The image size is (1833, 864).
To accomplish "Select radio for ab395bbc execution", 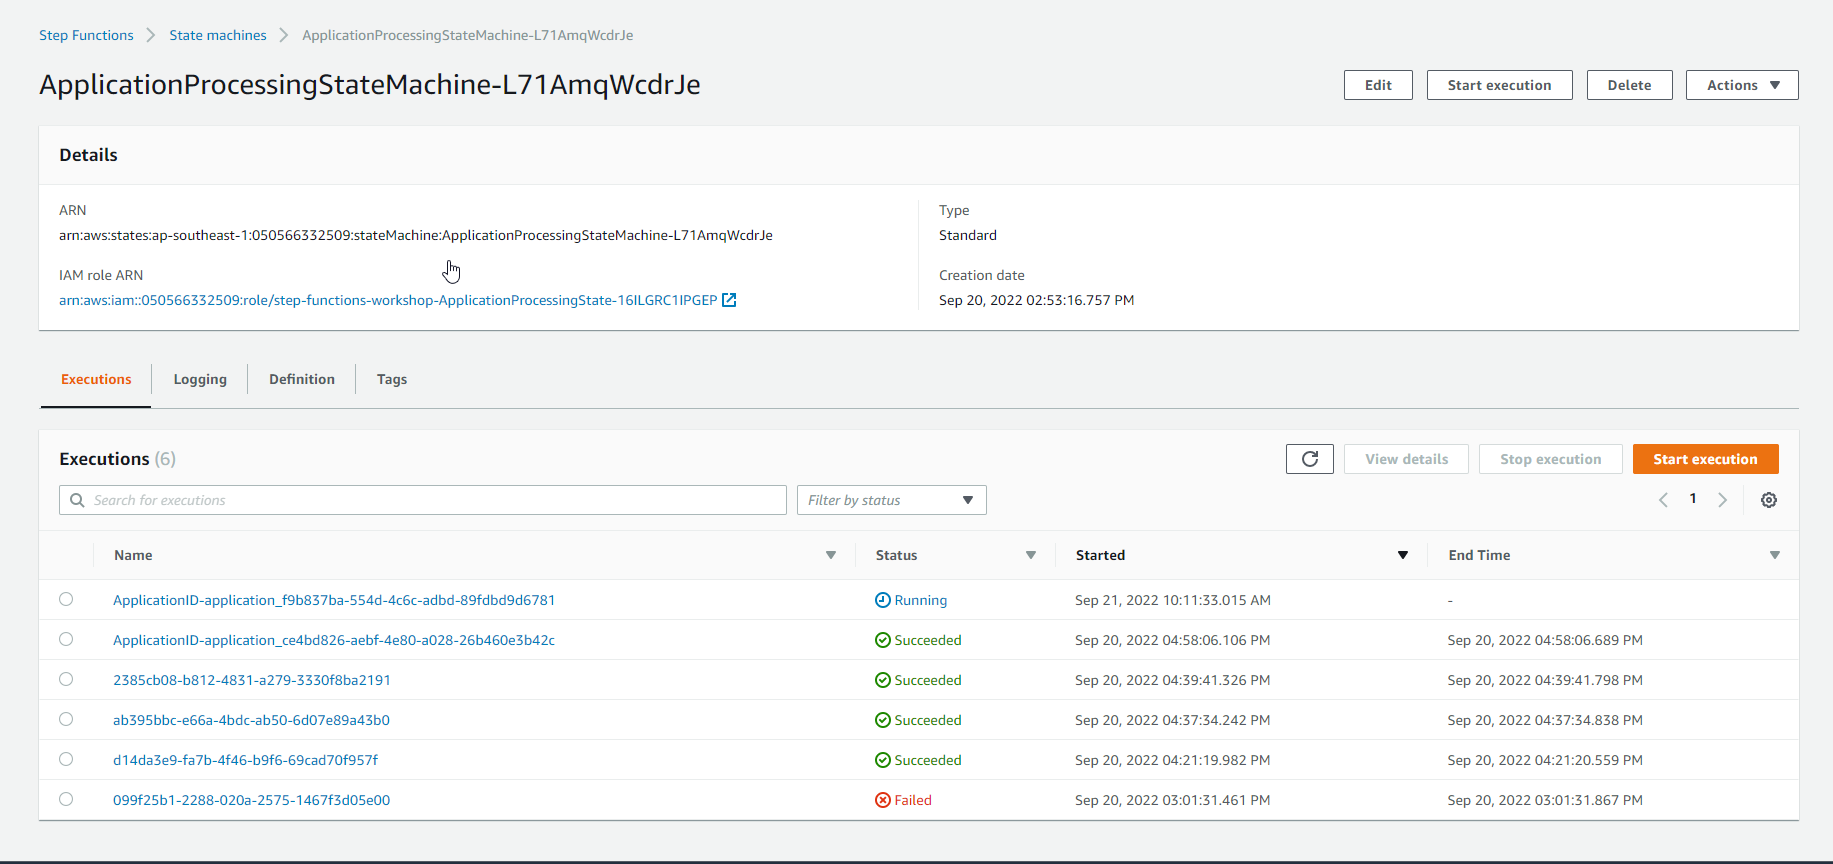I will [x=66, y=719].
